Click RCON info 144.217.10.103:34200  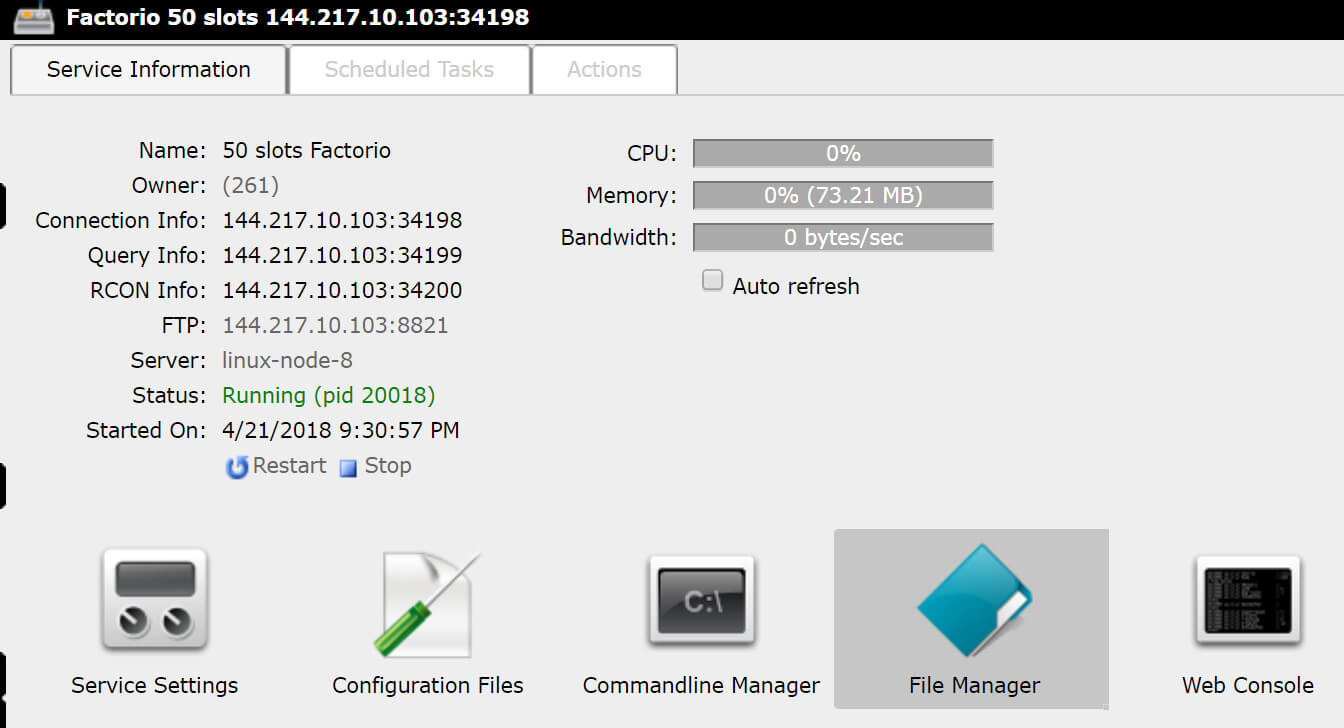pyautogui.click(x=342, y=291)
